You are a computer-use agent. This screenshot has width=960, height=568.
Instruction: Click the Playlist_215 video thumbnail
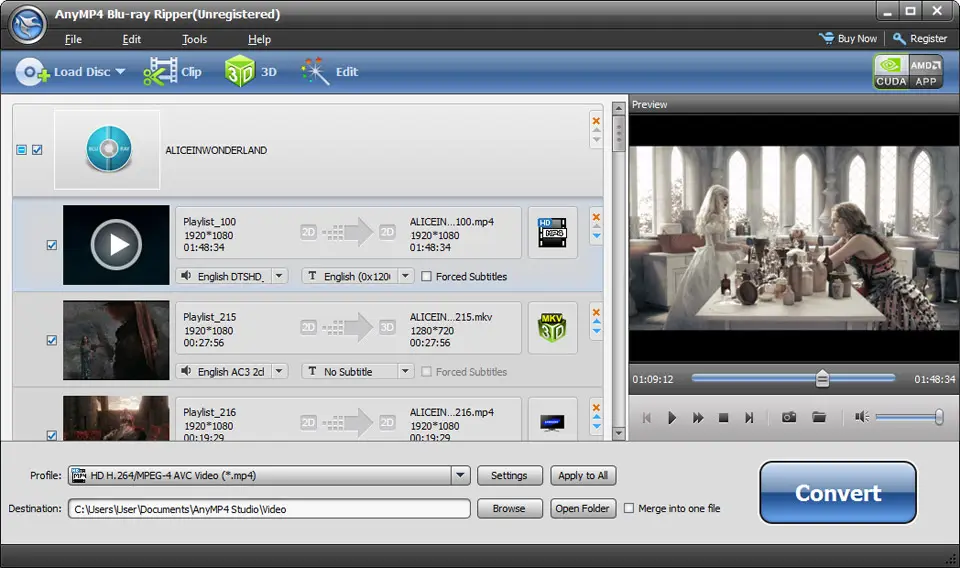(116, 340)
